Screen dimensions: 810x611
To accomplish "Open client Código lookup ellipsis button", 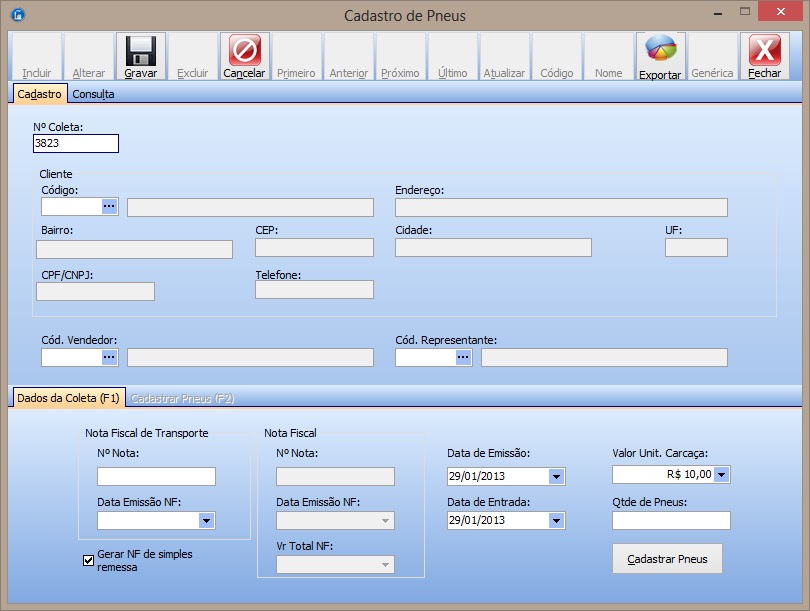I will (x=110, y=206).
